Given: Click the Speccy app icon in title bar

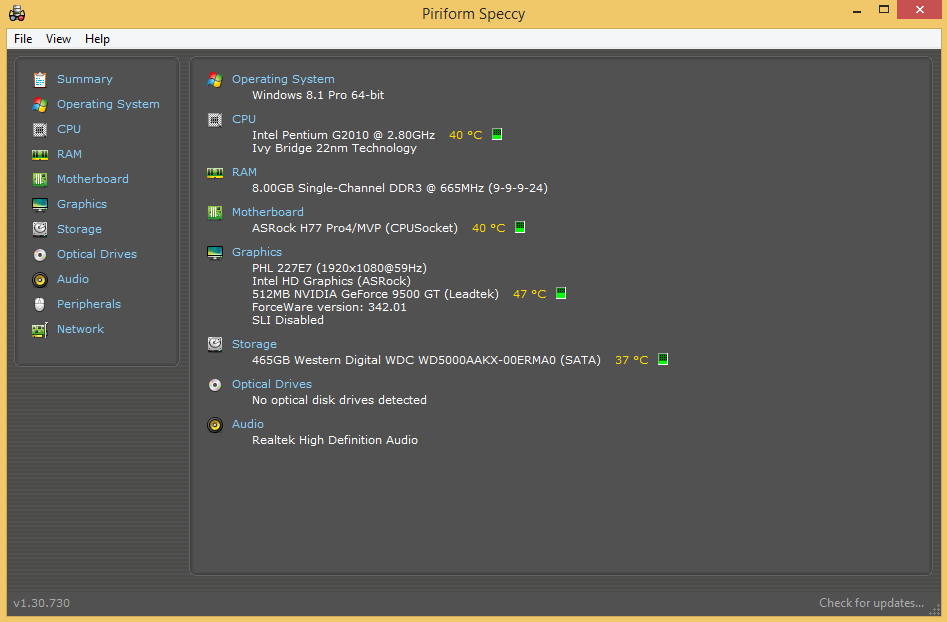Looking at the screenshot, I should pyautogui.click(x=17, y=13).
